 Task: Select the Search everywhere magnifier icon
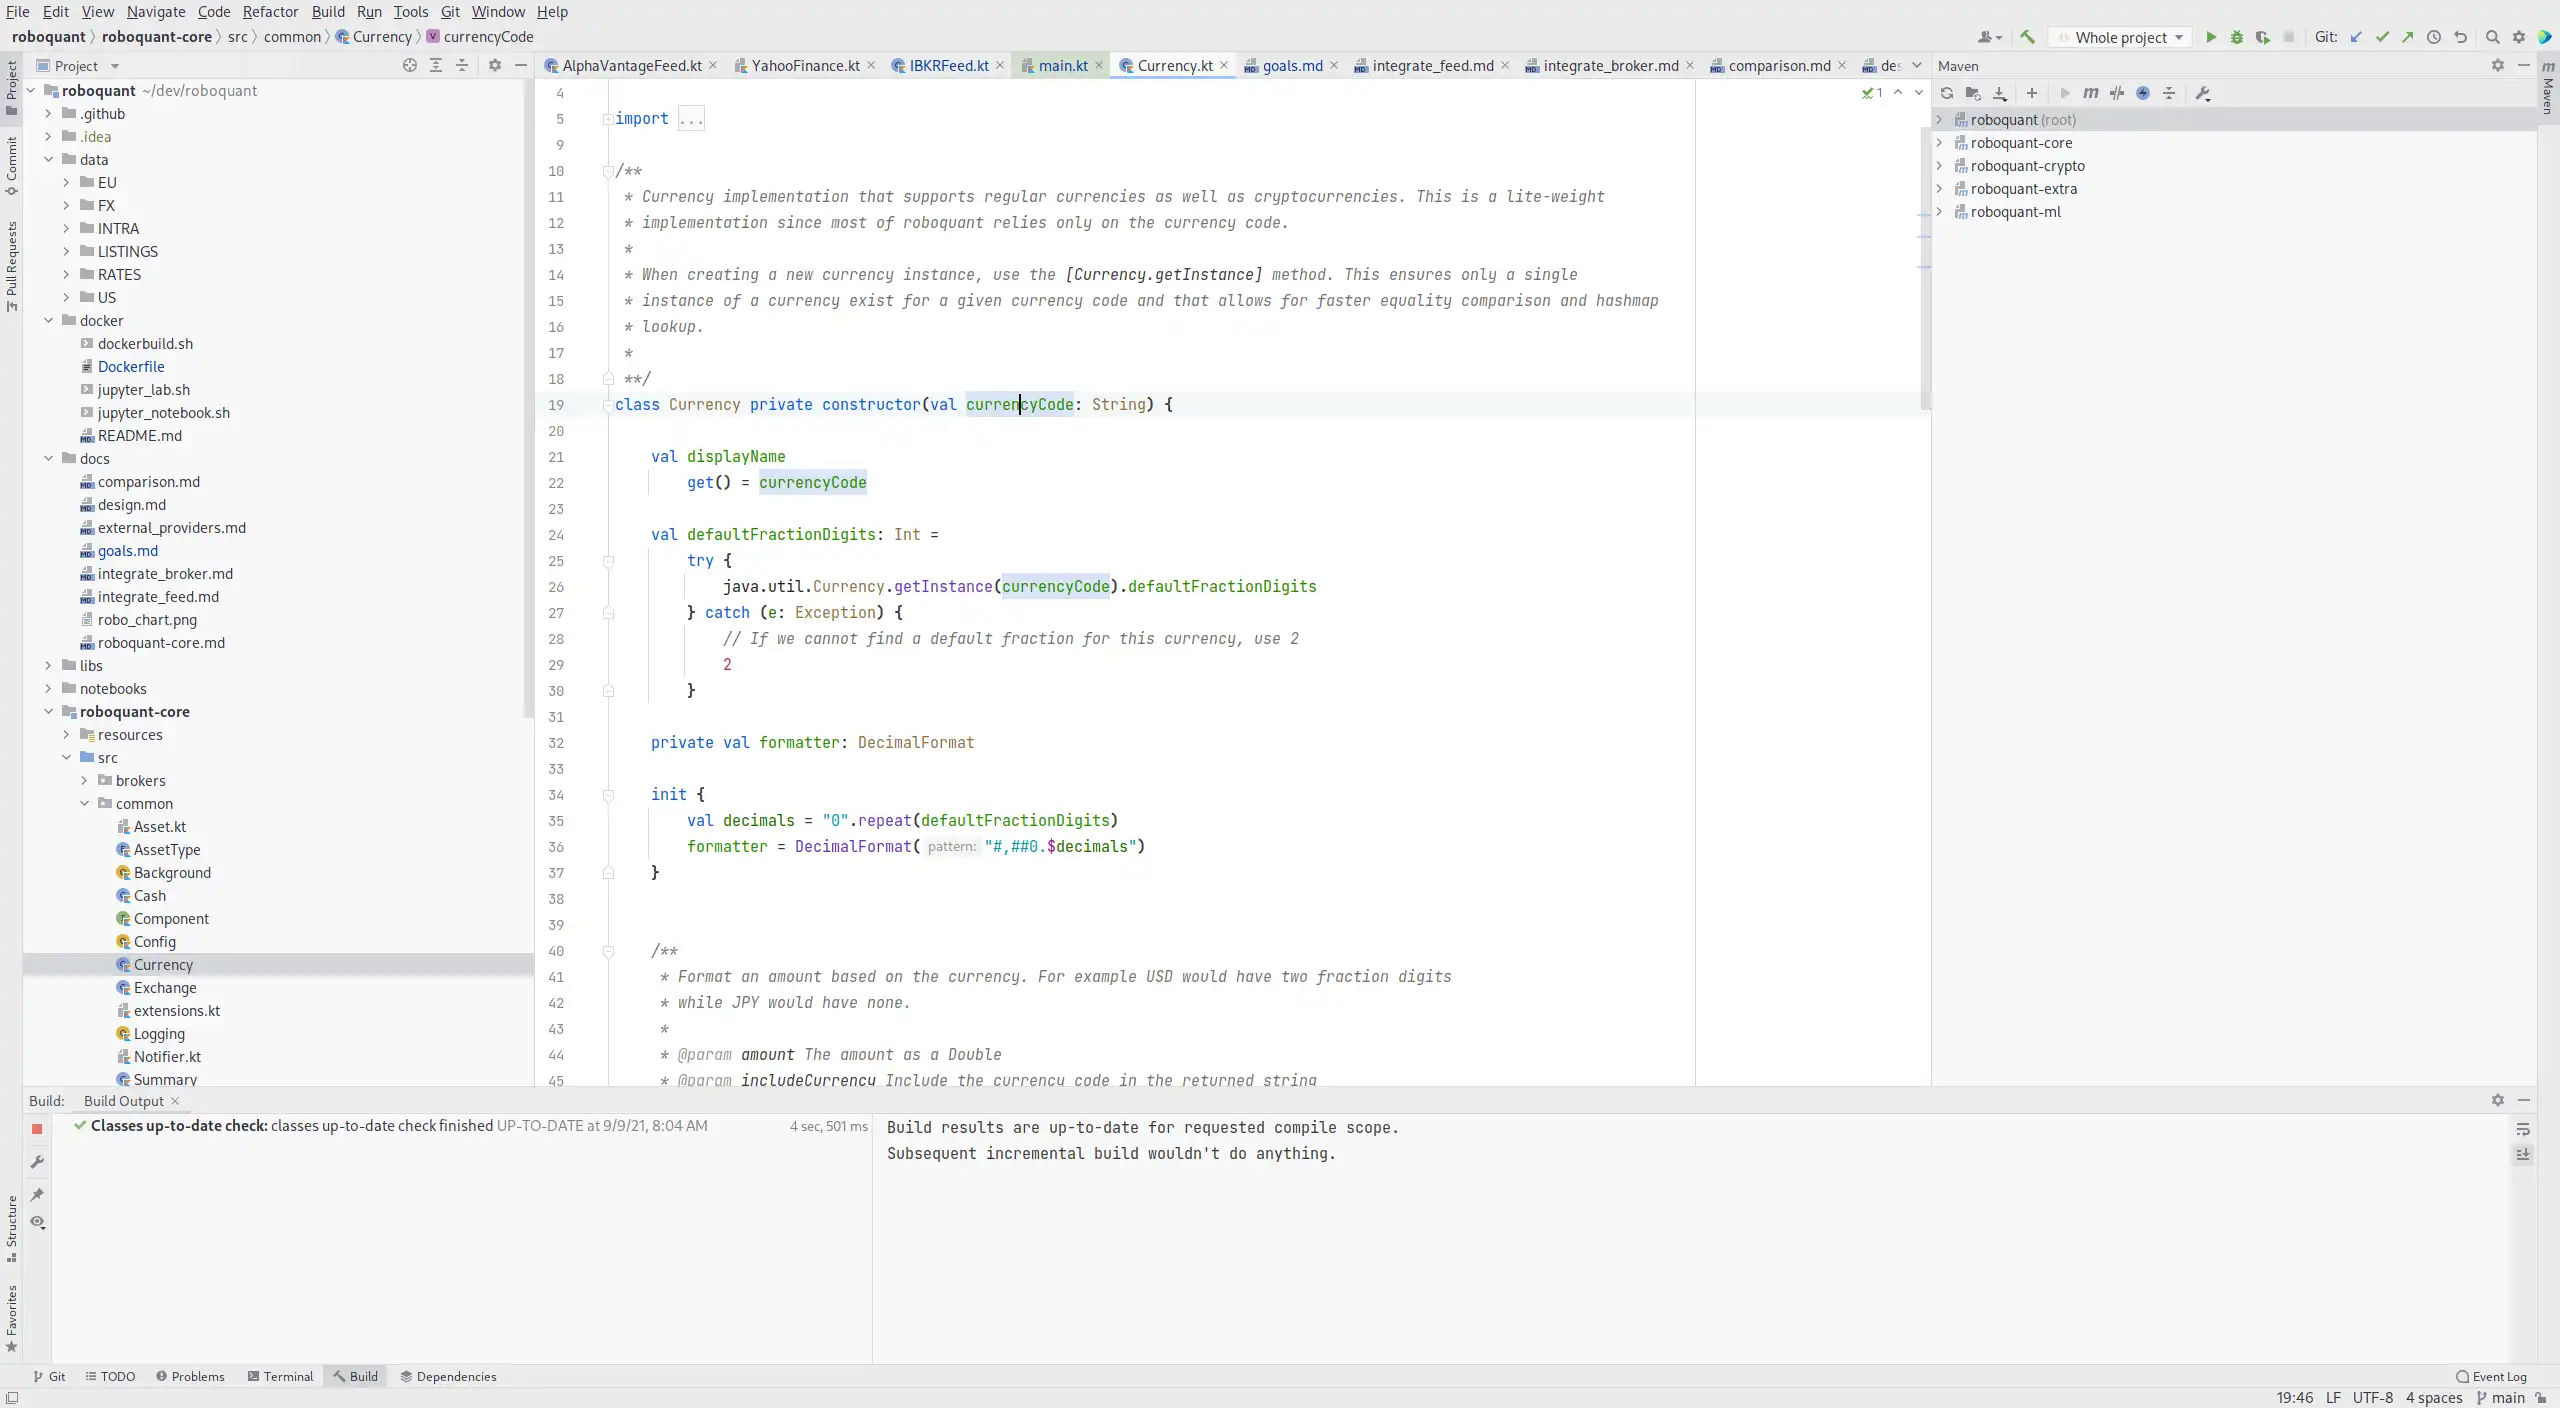point(2491,36)
